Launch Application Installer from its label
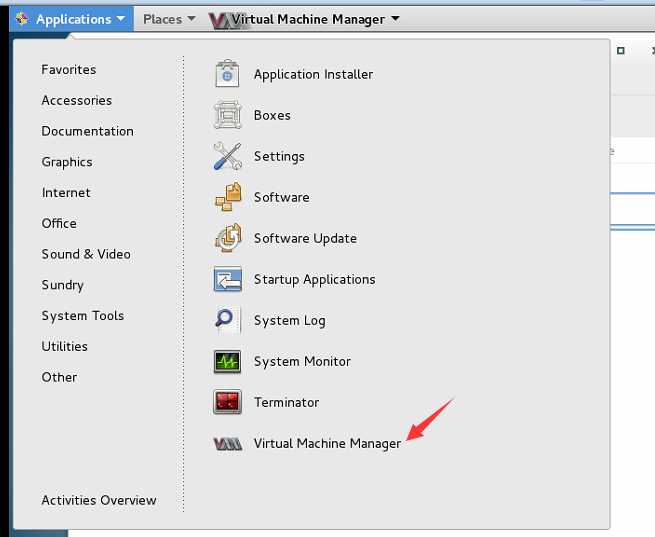 pos(314,74)
